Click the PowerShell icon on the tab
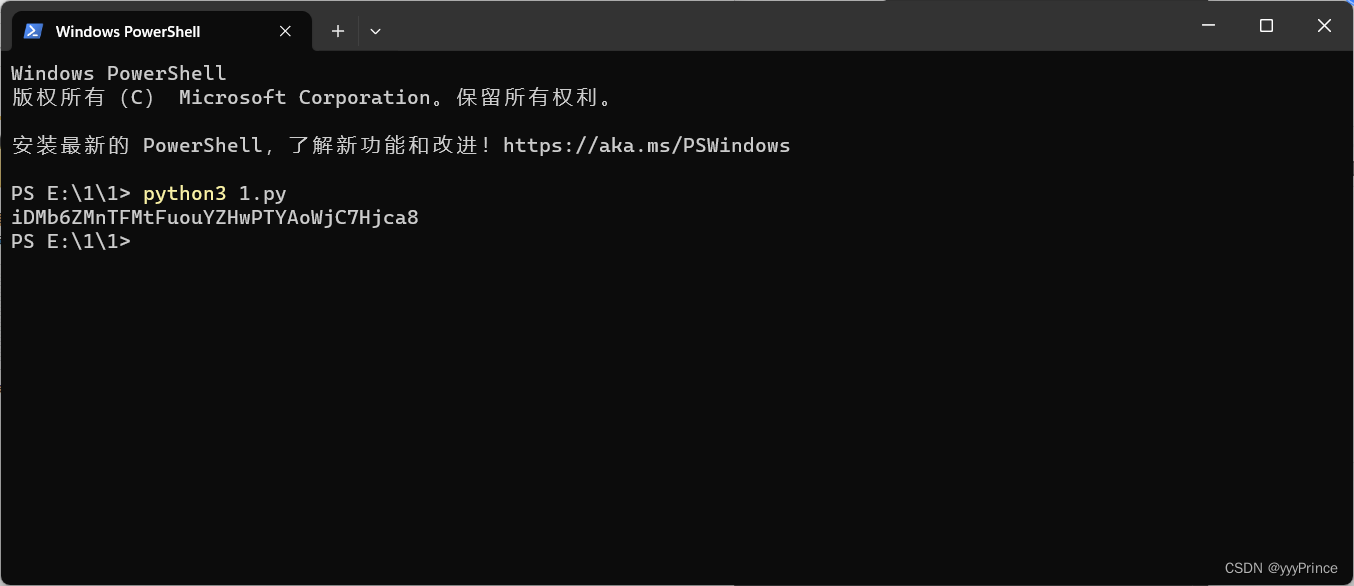This screenshot has width=1354, height=586. point(33,31)
